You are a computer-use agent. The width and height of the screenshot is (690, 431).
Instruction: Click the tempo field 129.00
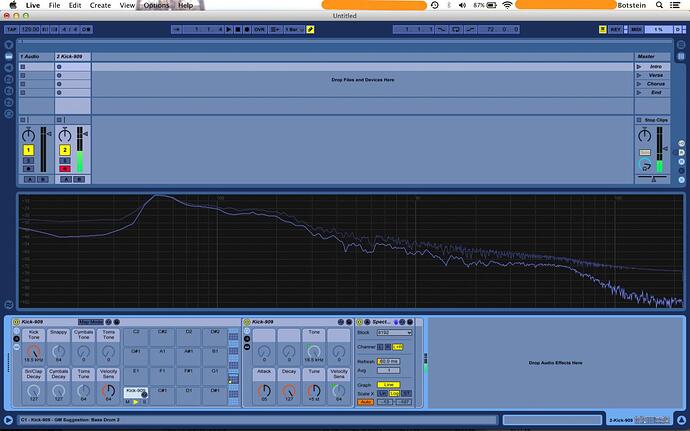pyautogui.click(x=30, y=29)
